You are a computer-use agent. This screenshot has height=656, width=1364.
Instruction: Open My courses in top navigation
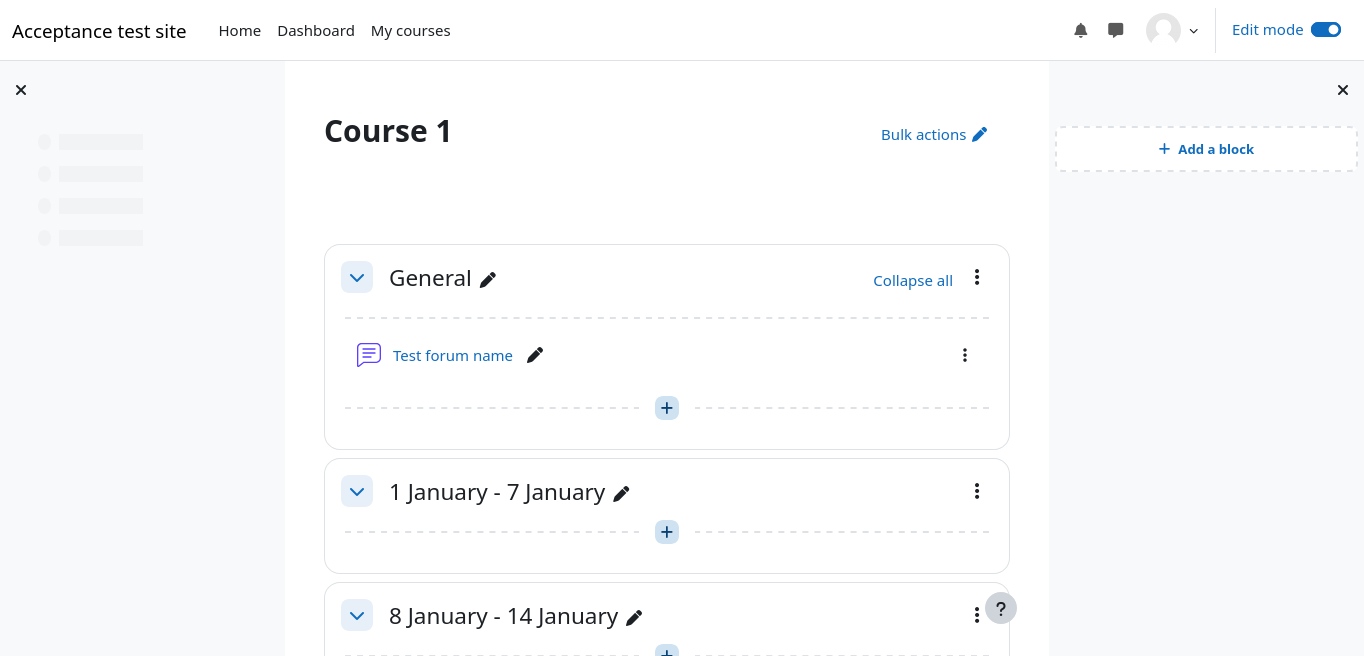410,31
